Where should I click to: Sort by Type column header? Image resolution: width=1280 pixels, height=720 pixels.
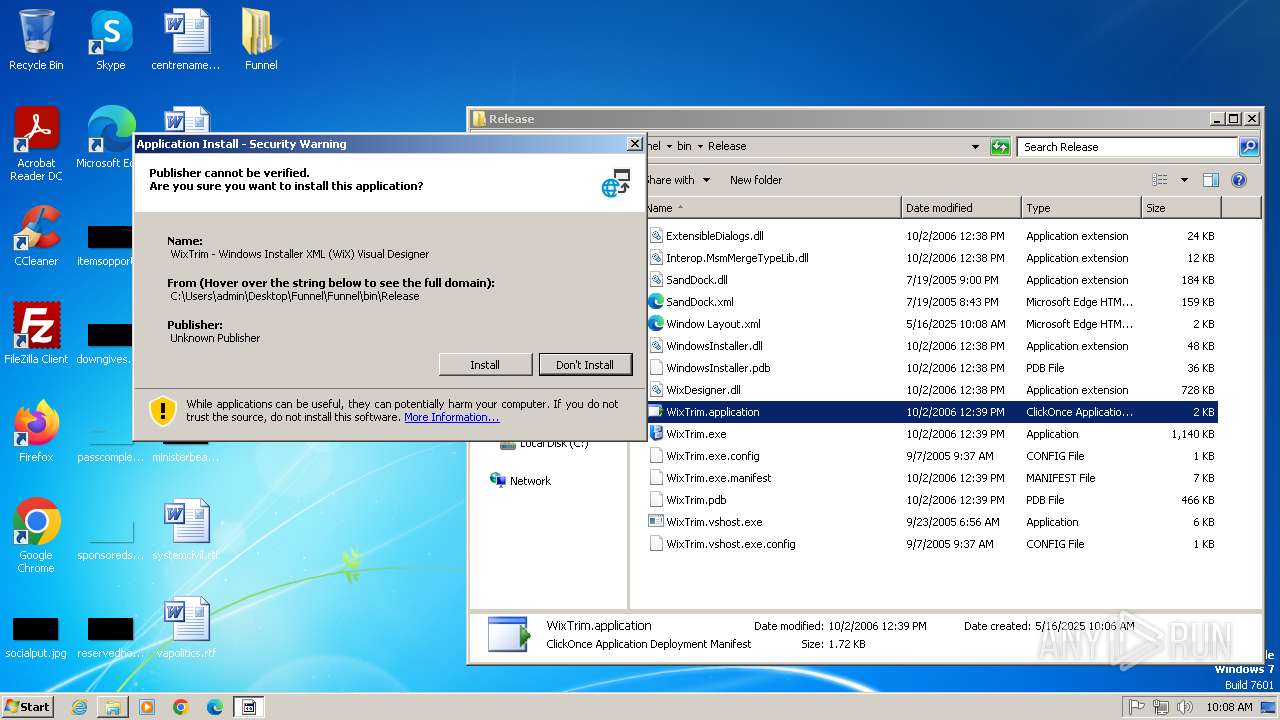(1081, 208)
